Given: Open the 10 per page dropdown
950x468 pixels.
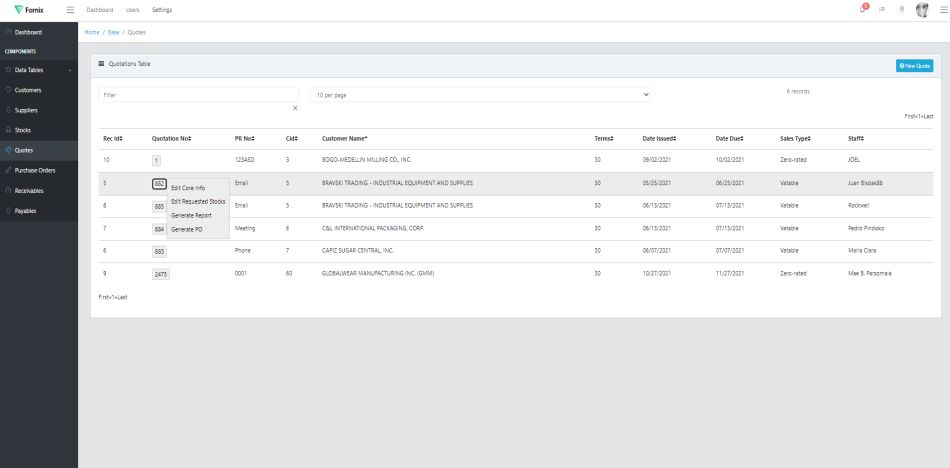Looking at the screenshot, I should pyautogui.click(x=481, y=94).
